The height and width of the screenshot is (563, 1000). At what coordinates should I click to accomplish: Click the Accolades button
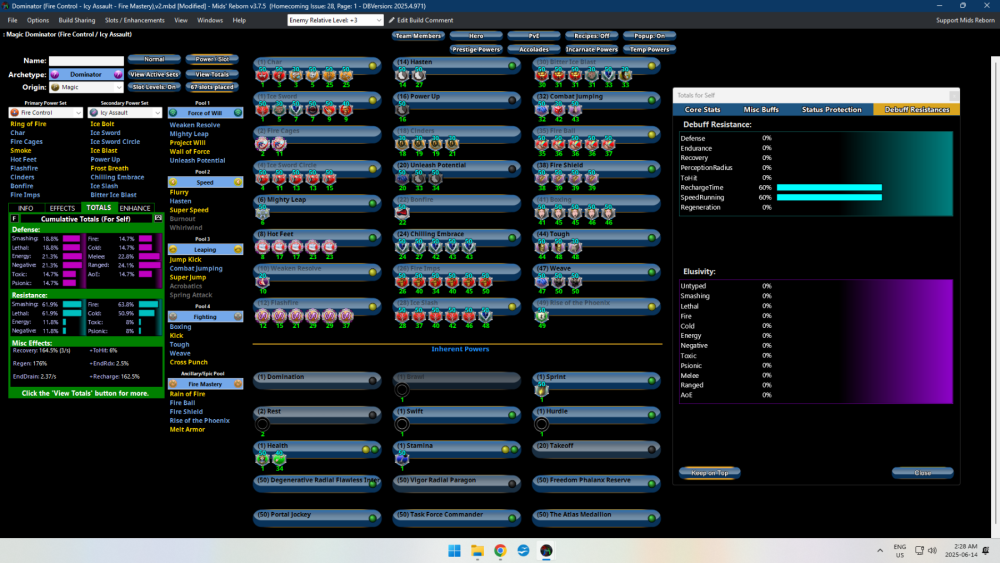534,49
